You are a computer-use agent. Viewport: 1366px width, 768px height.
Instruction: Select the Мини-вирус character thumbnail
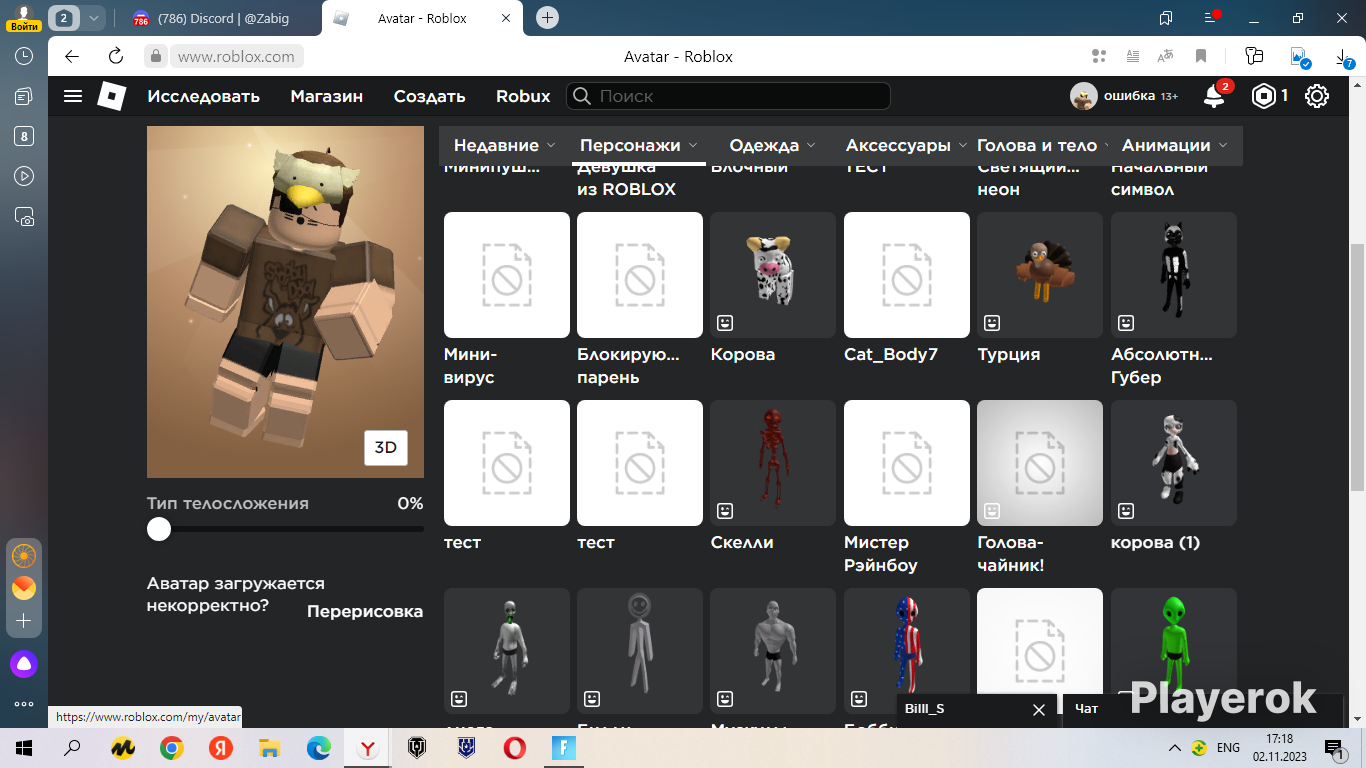(x=507, y=275)
